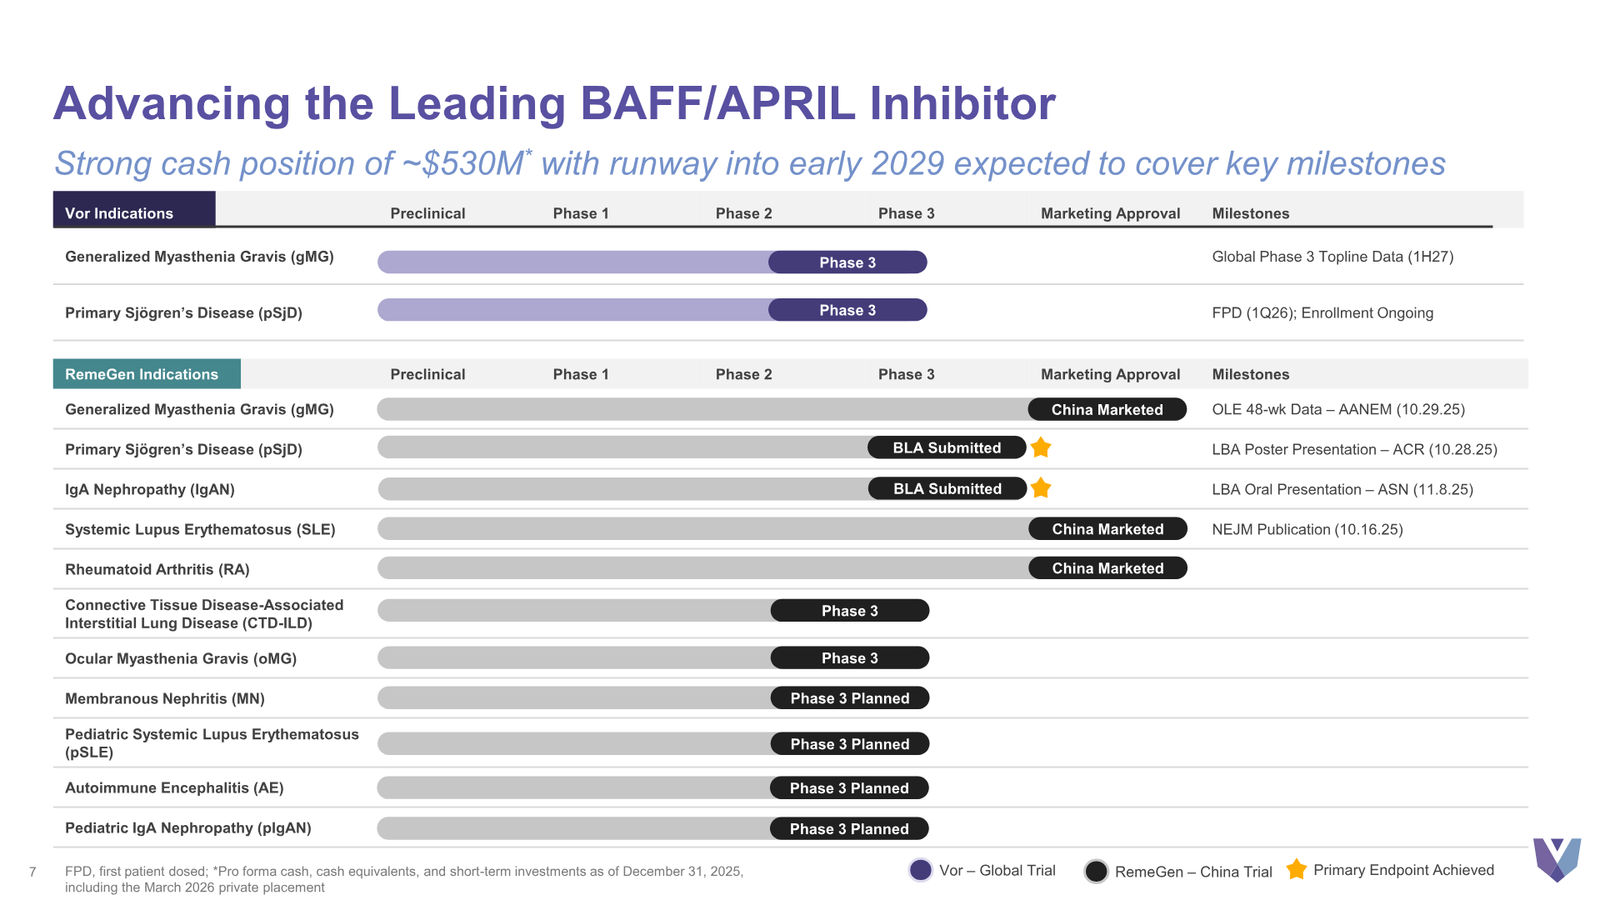Image resolution: width=1600 pixels, height=900 pixels.
Task: Click slide page number 7
Action: pyautogui.click(x=33, y=872)
